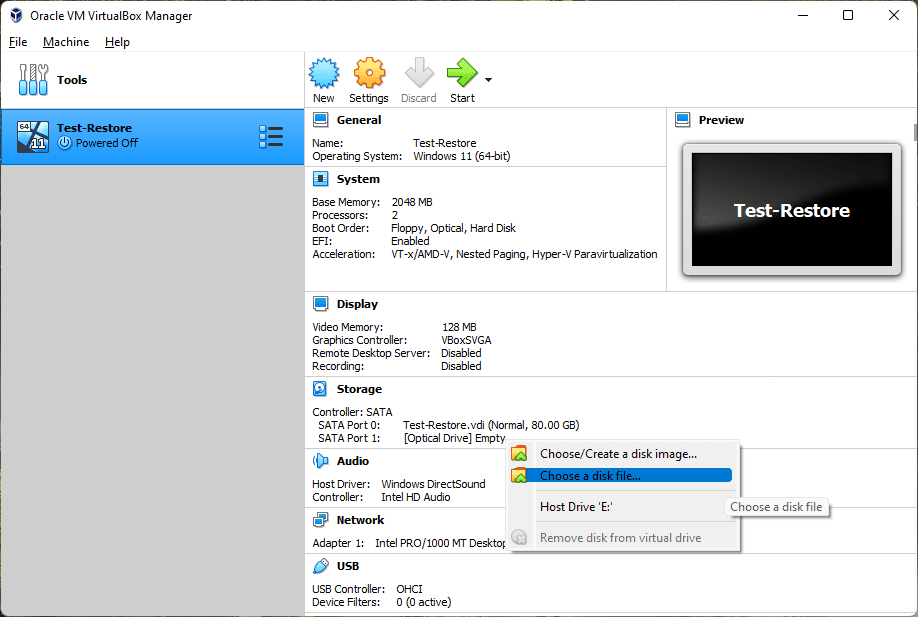Click 'Floppy, Optical, Hard Disk' boot order
The image size is (918, 617).
(453, 228)
